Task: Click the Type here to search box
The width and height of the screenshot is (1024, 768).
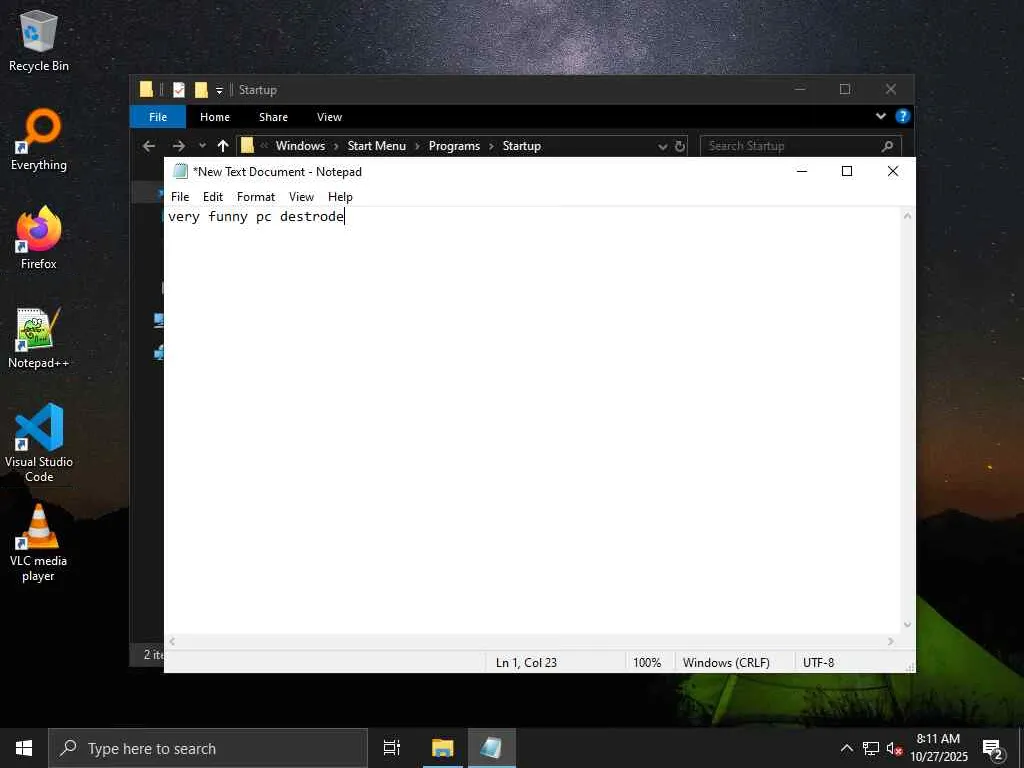Action: pos(208,748)
